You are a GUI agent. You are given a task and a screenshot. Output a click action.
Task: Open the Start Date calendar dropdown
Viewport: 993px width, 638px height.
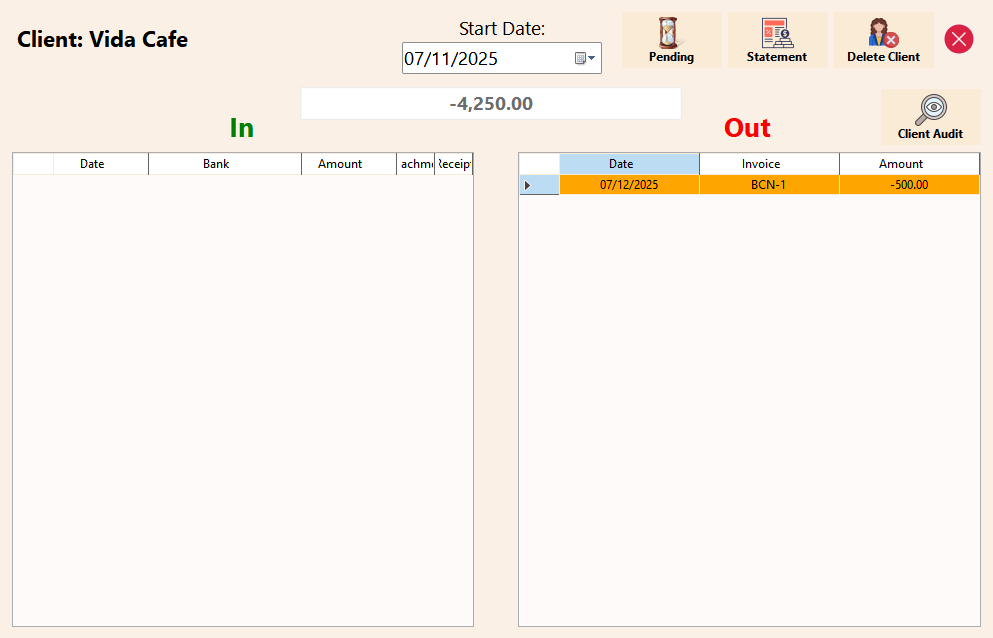(586, 59)
